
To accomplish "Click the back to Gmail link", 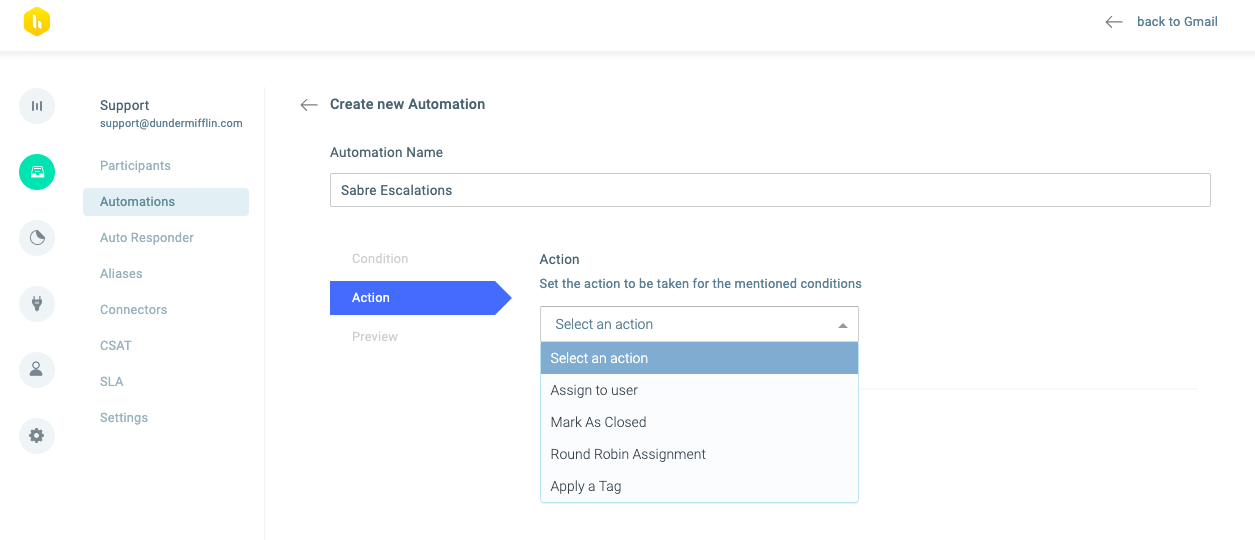I will coord(1161,22).
